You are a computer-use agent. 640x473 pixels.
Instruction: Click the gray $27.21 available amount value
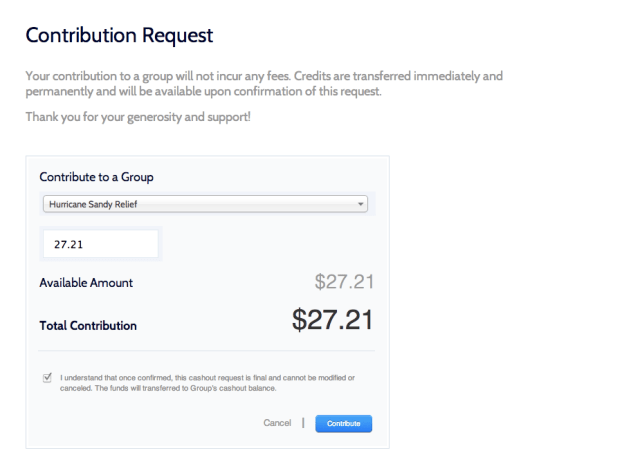coord(344,283)
